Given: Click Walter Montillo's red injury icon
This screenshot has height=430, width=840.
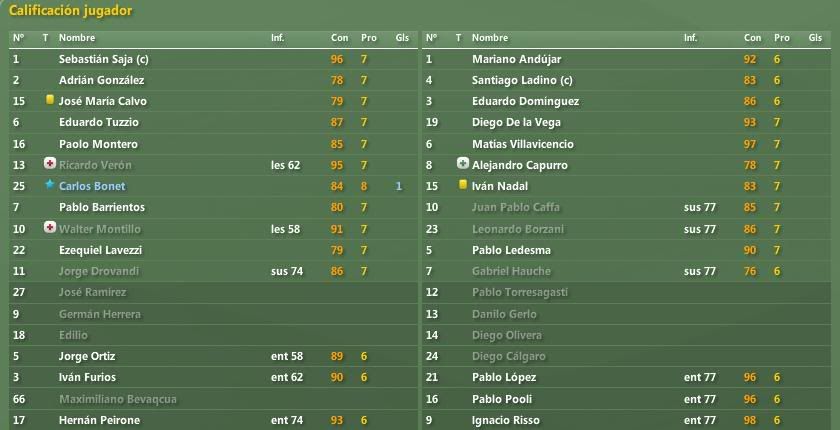Looking at the screenshot, I should point(50,228).
